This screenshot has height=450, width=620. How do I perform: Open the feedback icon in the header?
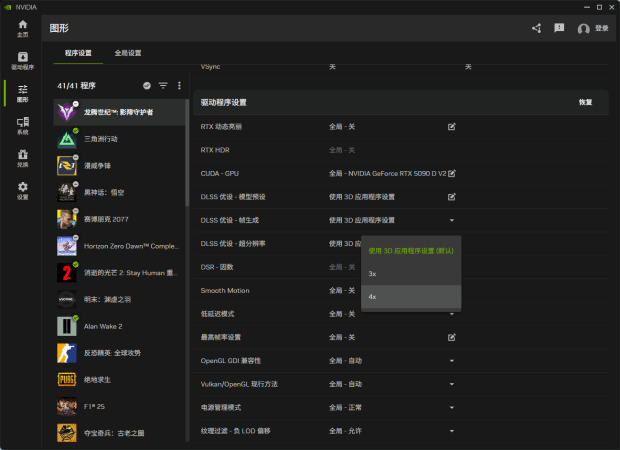tap(559, 28)
